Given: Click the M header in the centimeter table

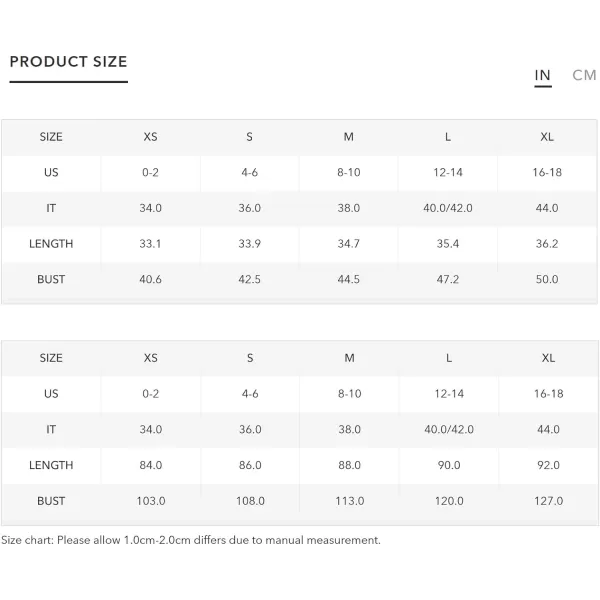Looking at the screenshot, I should coord(349,358).
